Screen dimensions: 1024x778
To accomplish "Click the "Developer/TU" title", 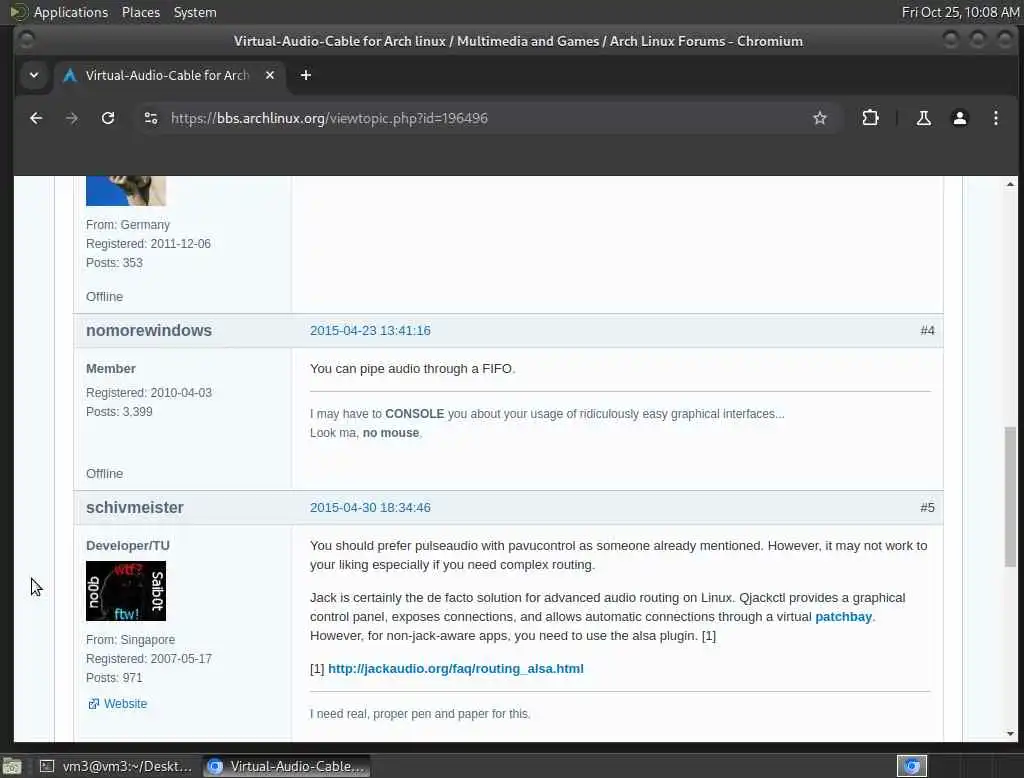I will coord(128,545).
